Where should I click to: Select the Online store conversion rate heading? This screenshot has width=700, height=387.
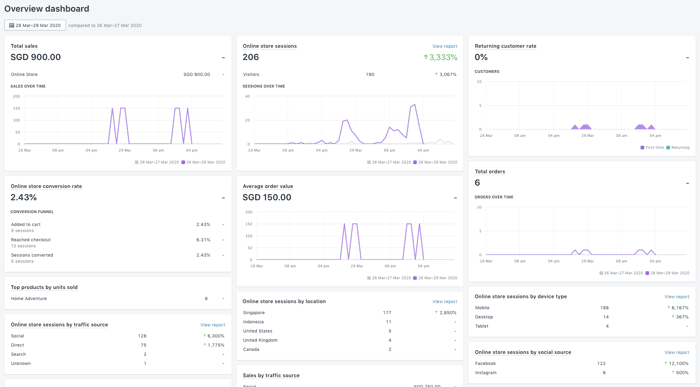(x=46, y=186)
